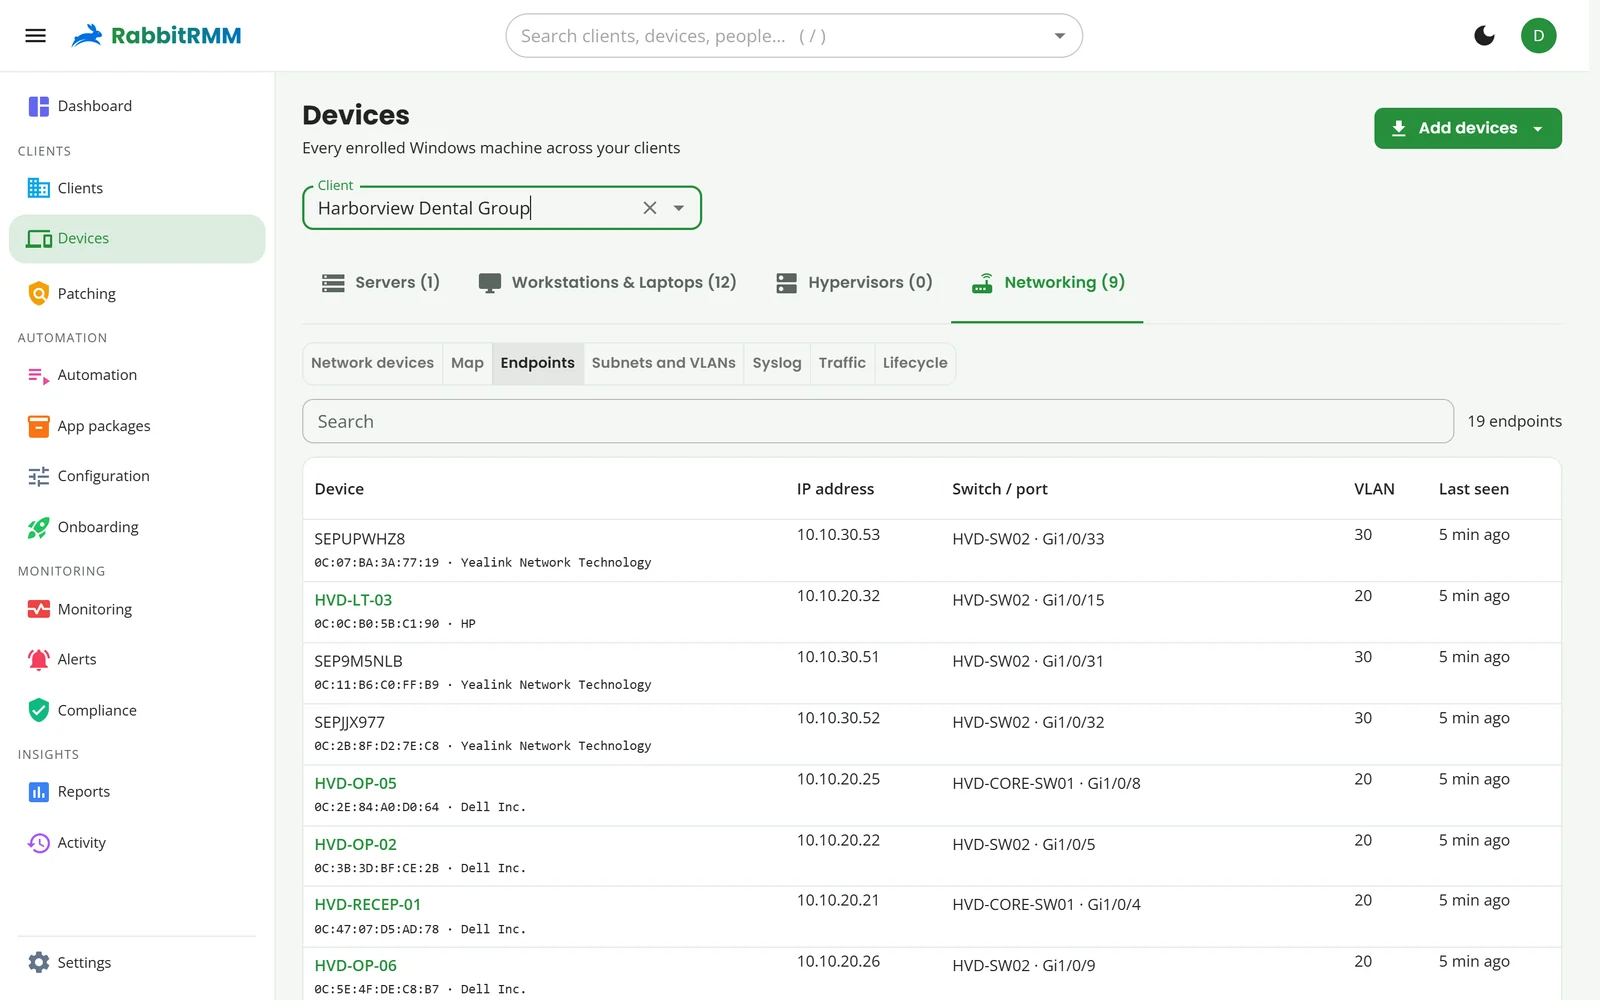Switch to the Servers (1) tab

click(380, 283)
